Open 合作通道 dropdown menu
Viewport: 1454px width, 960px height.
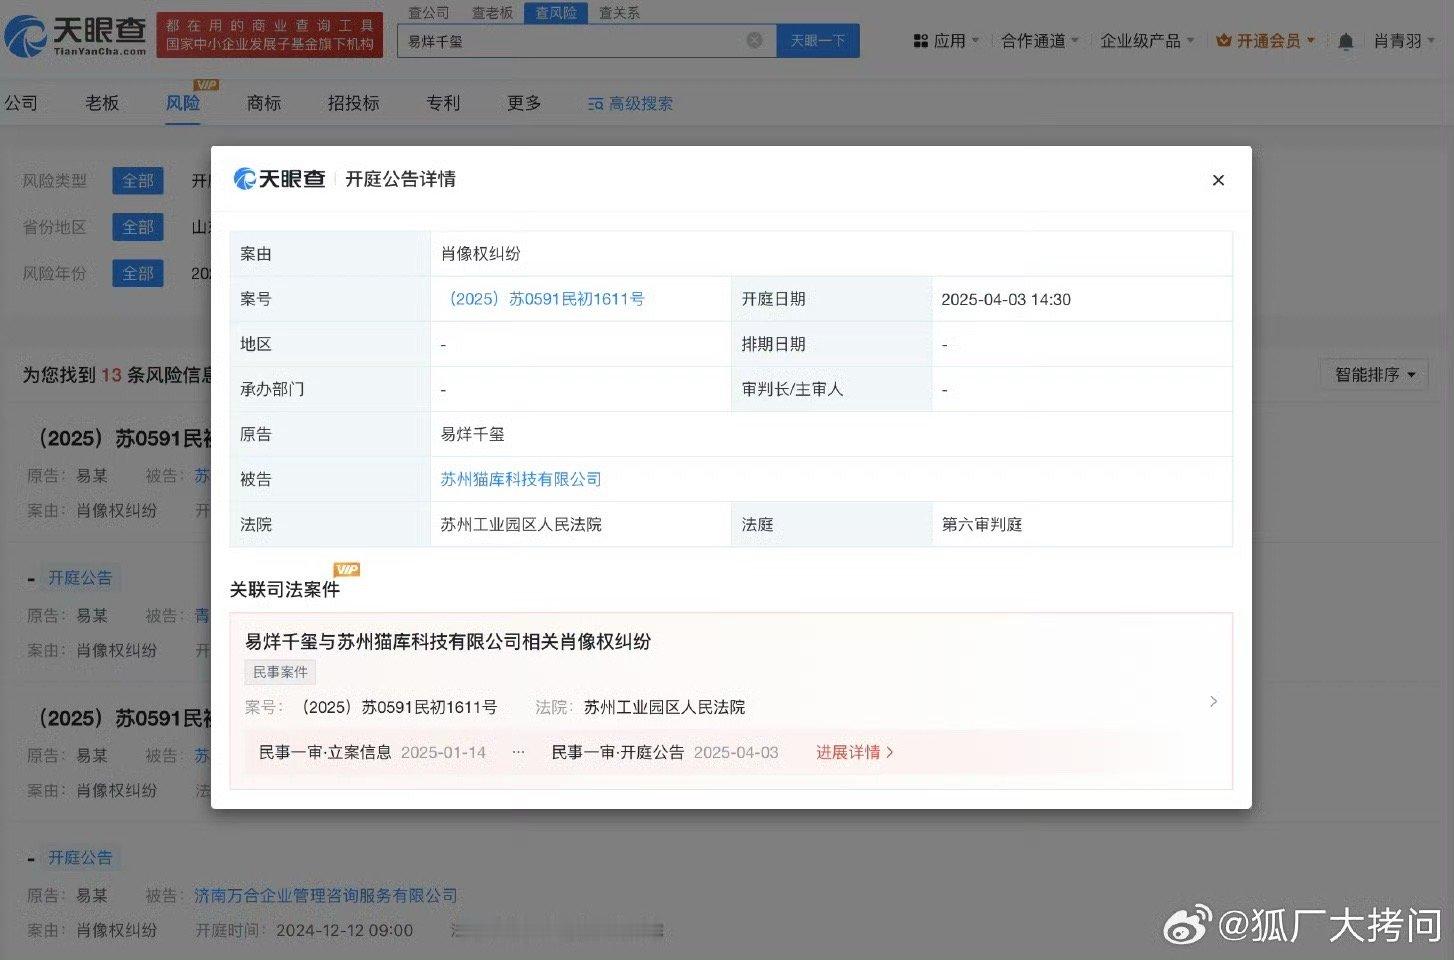coord(1040,41)
